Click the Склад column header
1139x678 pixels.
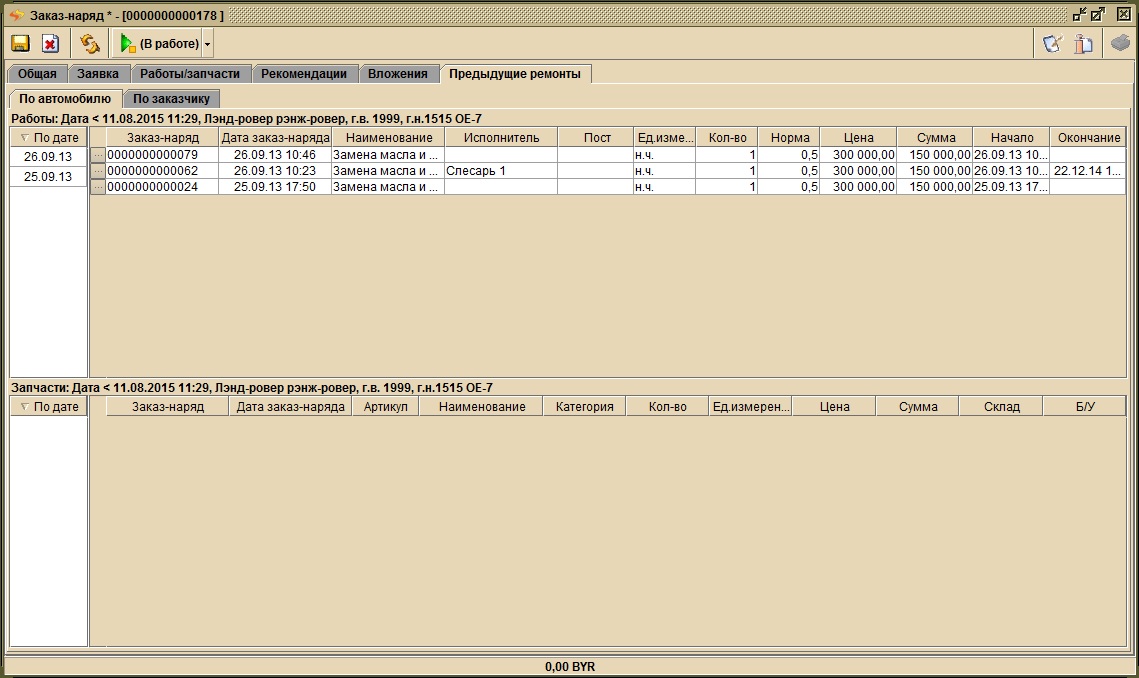[x=1002, y=406]
